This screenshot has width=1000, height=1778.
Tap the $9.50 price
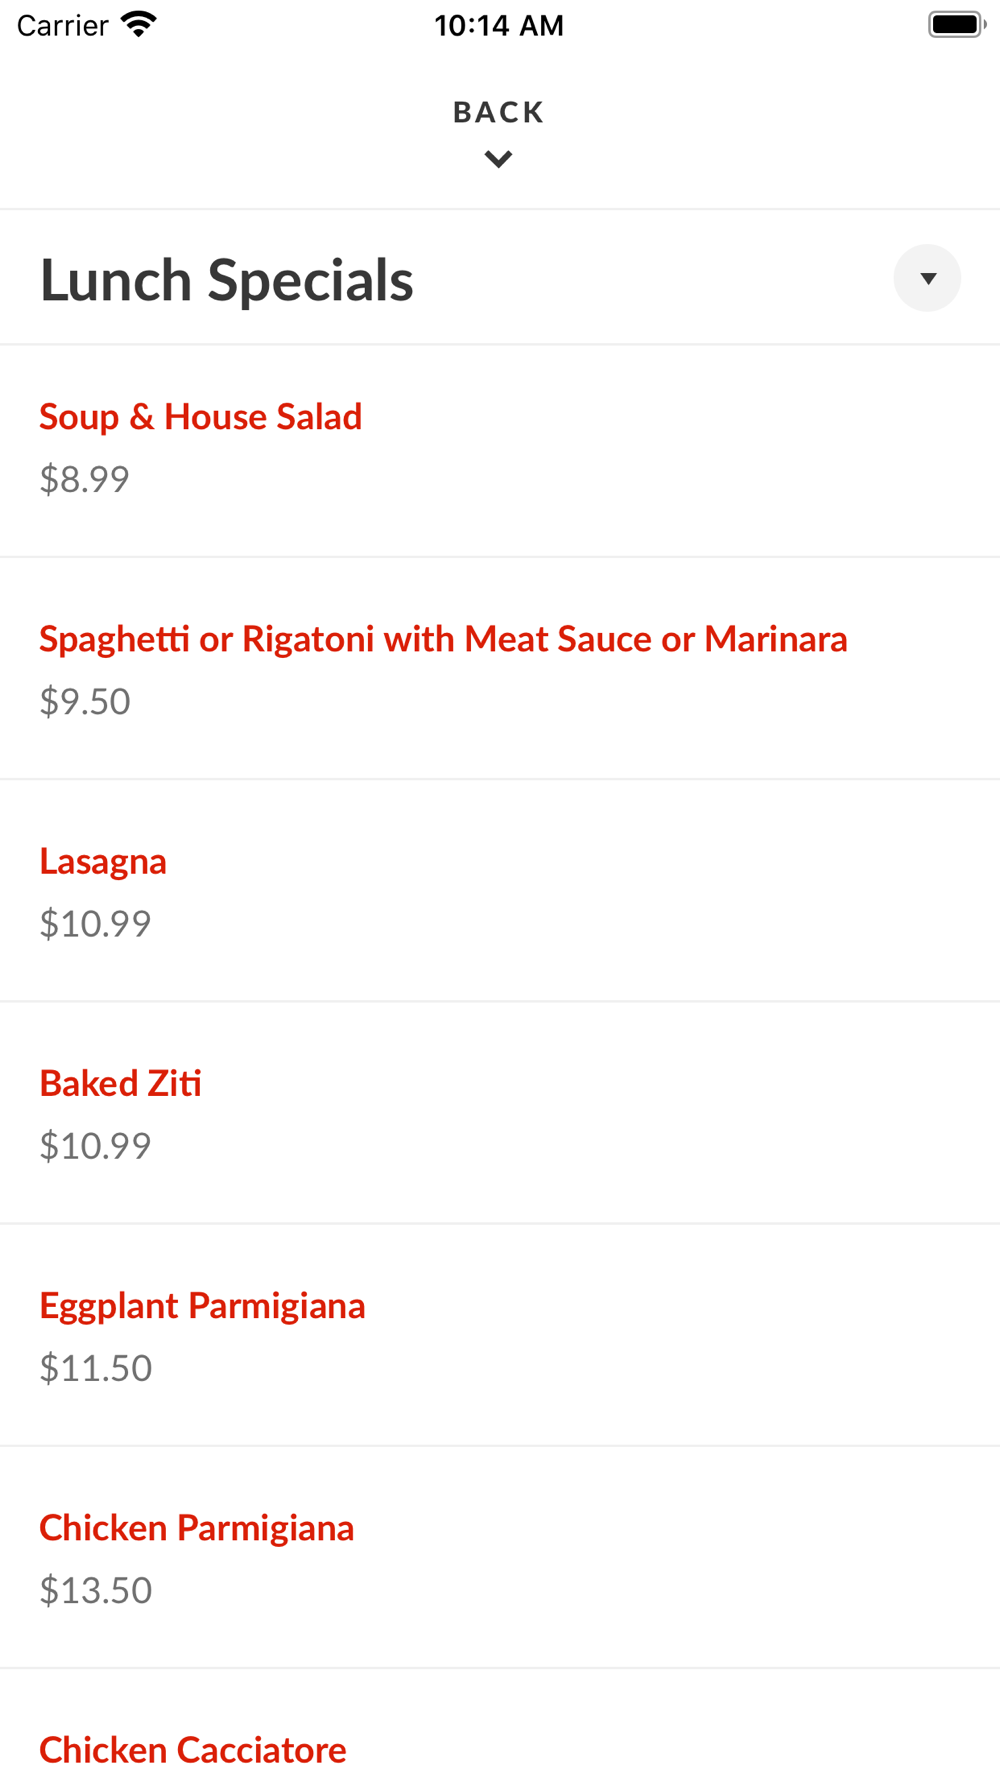[x=85, y=702]
